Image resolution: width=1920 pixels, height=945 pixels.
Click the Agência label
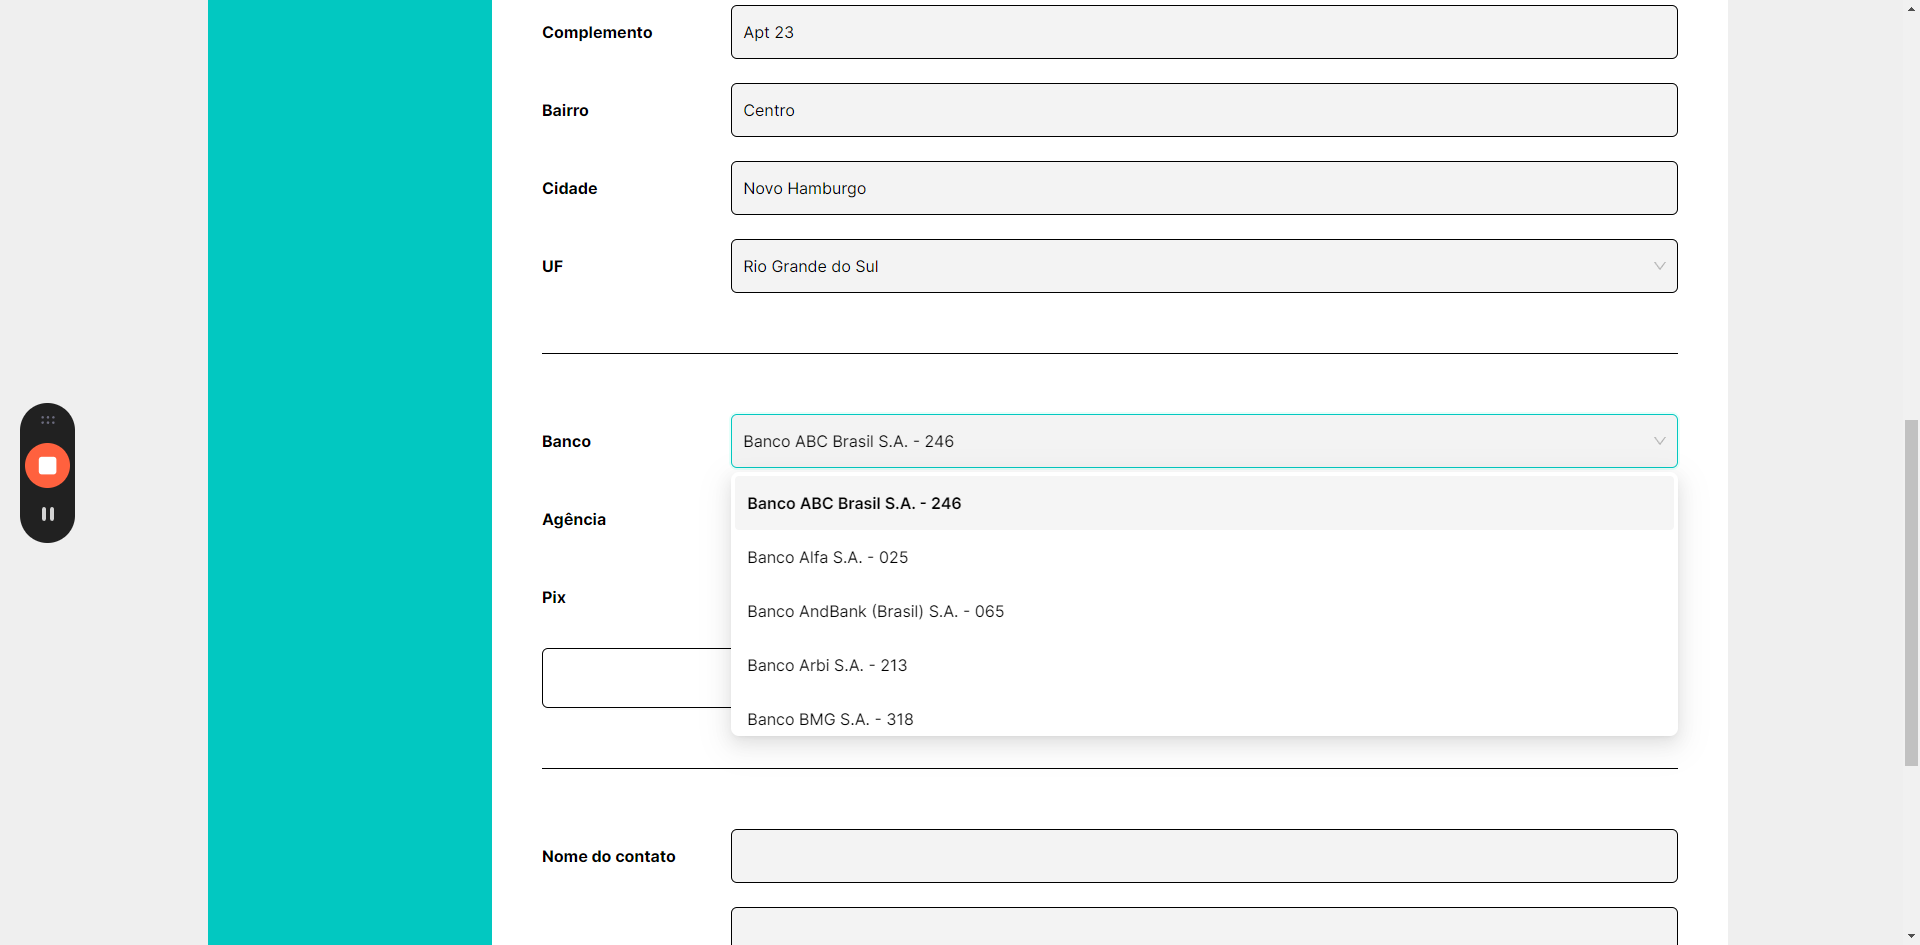click(x=574, y=519)
